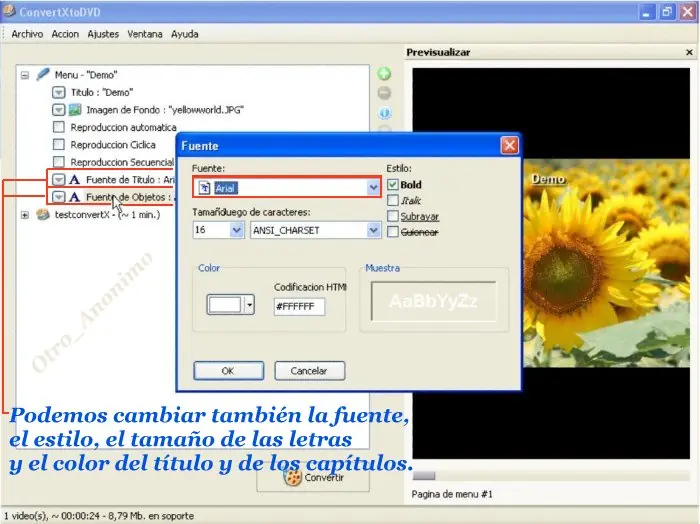The image size is (700, 524).
Task: Click the #FFFFFF HTML code field
Action: pos(299,307)
